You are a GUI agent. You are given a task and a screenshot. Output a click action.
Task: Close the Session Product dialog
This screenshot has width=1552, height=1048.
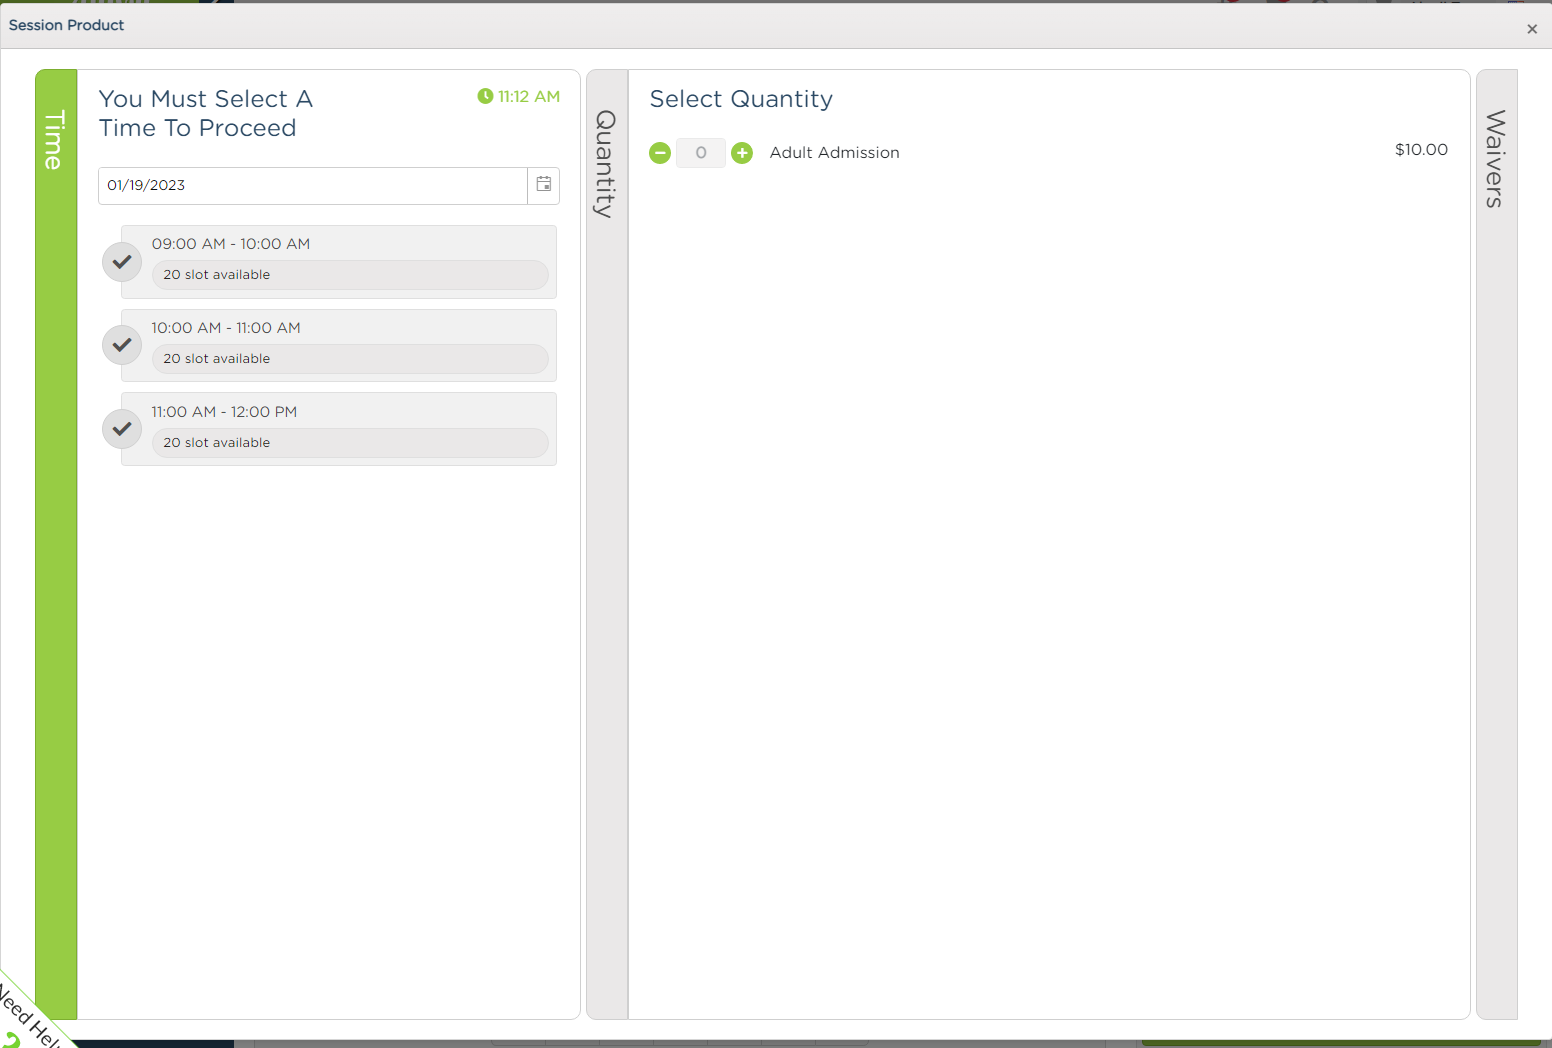(1532, 29)
